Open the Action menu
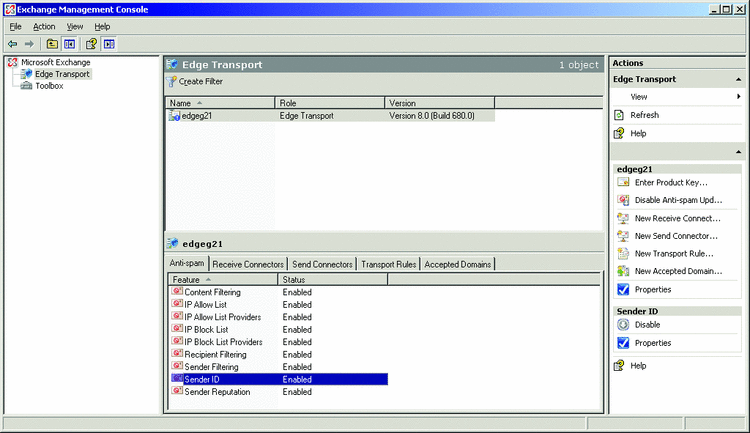Image resolution: width=750 pixels, height=433 pixels. coord(44,27)
